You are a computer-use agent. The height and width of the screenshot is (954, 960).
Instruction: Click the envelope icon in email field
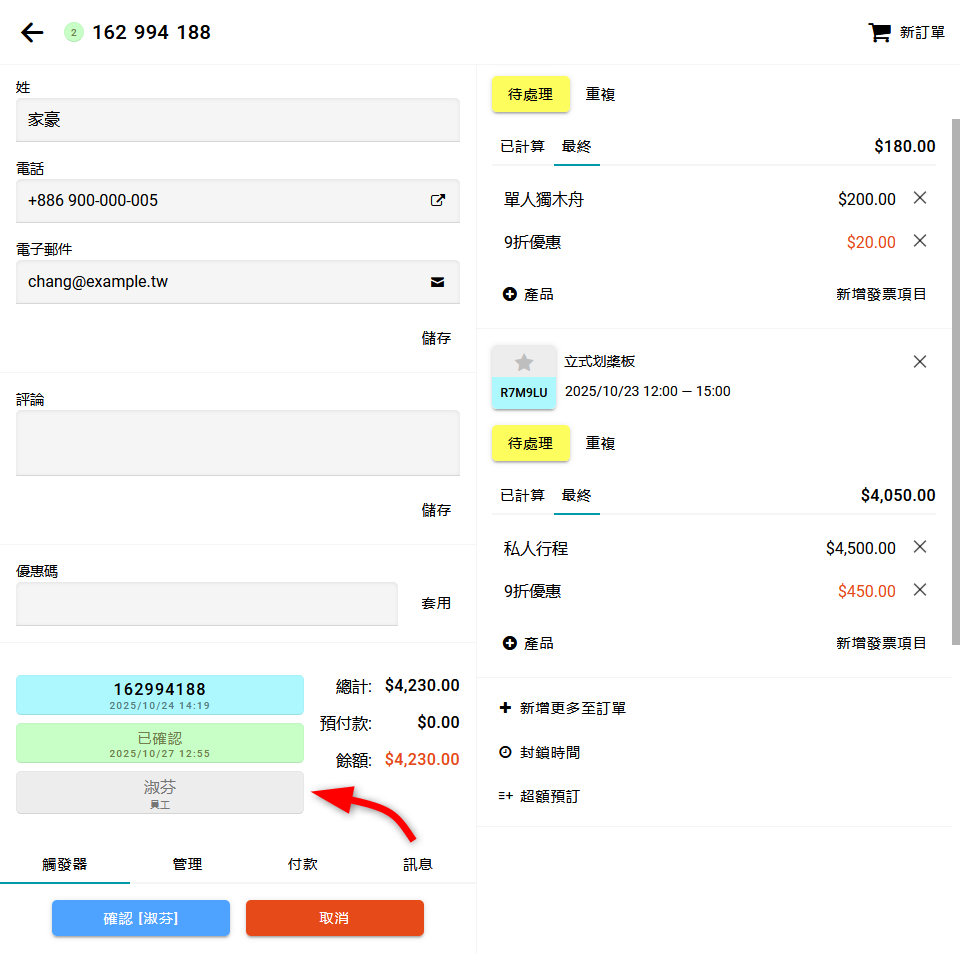coord(437,282)
